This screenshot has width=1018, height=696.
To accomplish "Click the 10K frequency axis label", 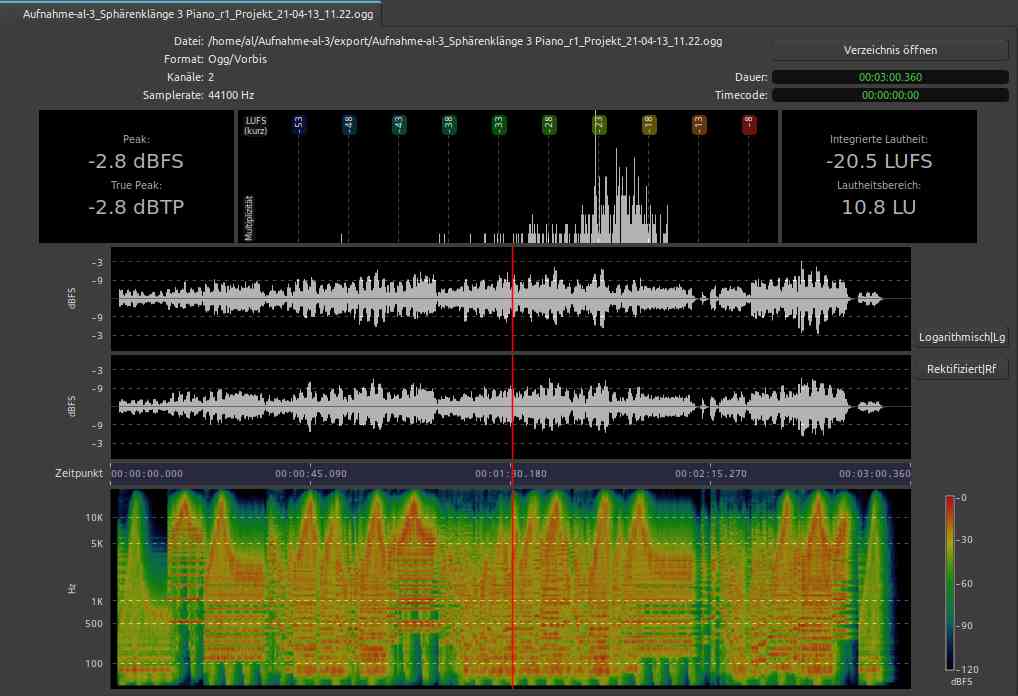I will pos(94,517).
